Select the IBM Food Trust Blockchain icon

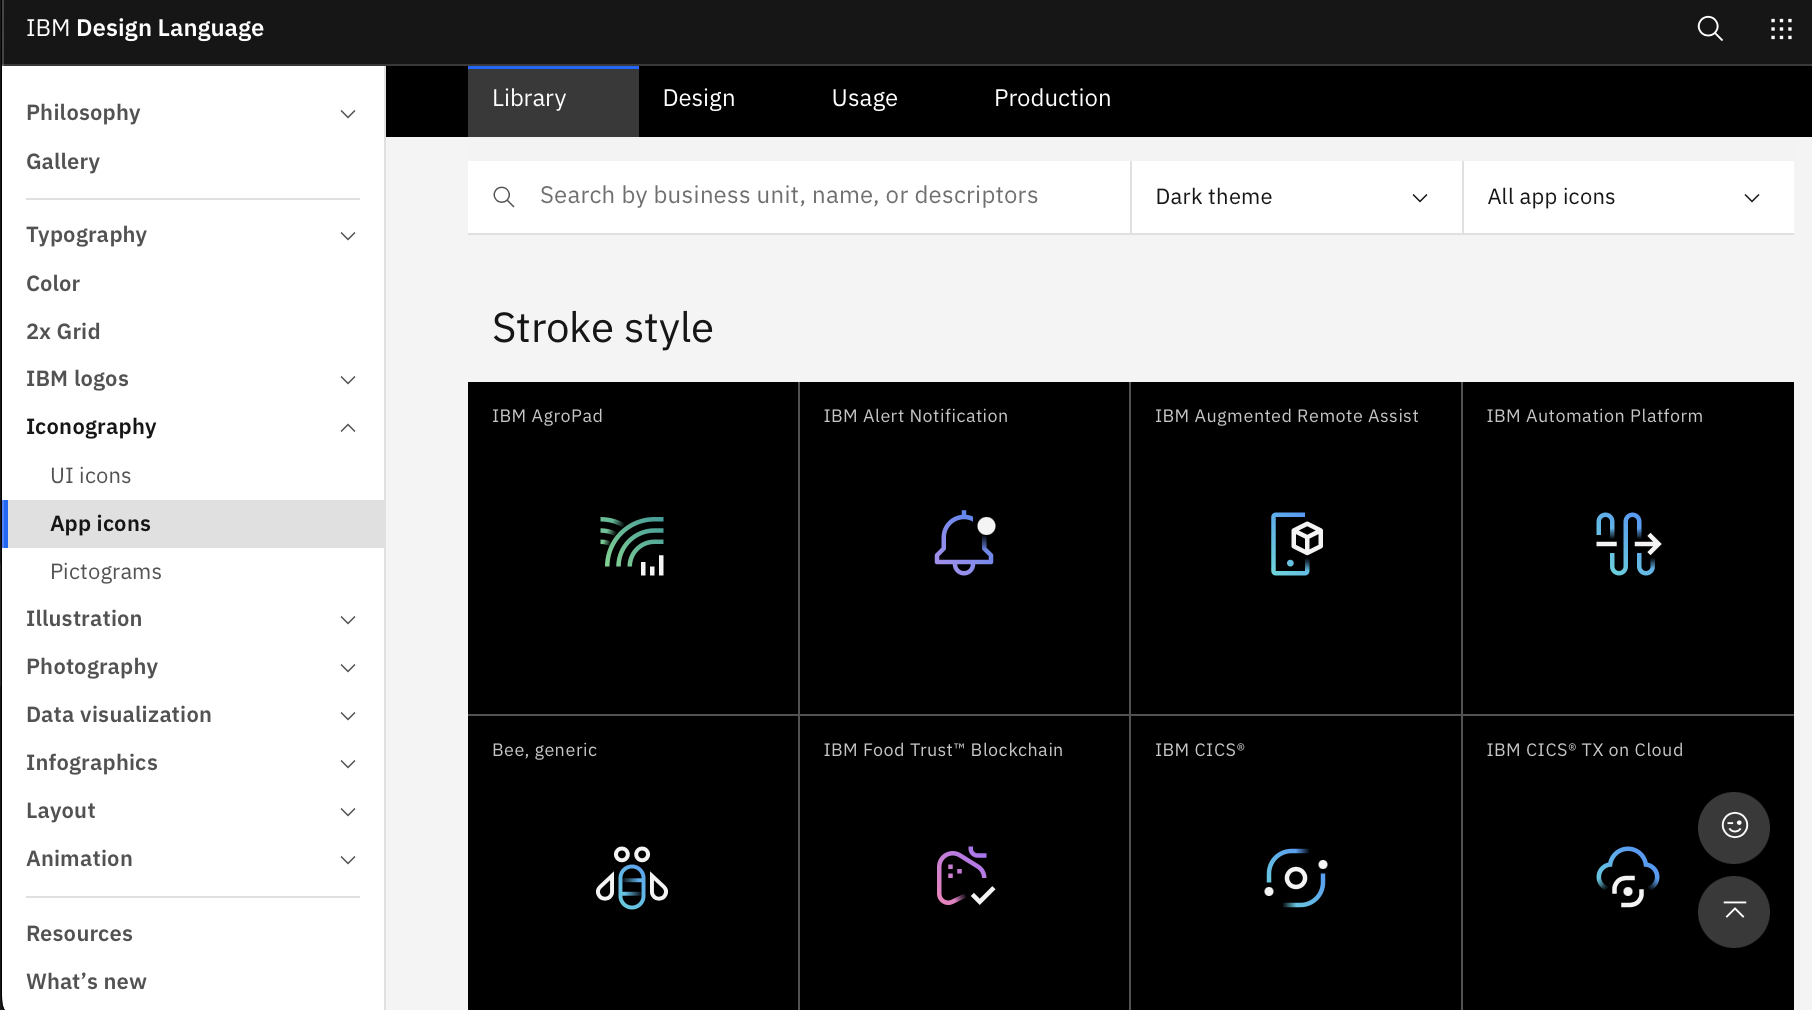click(x=963, y=878)
